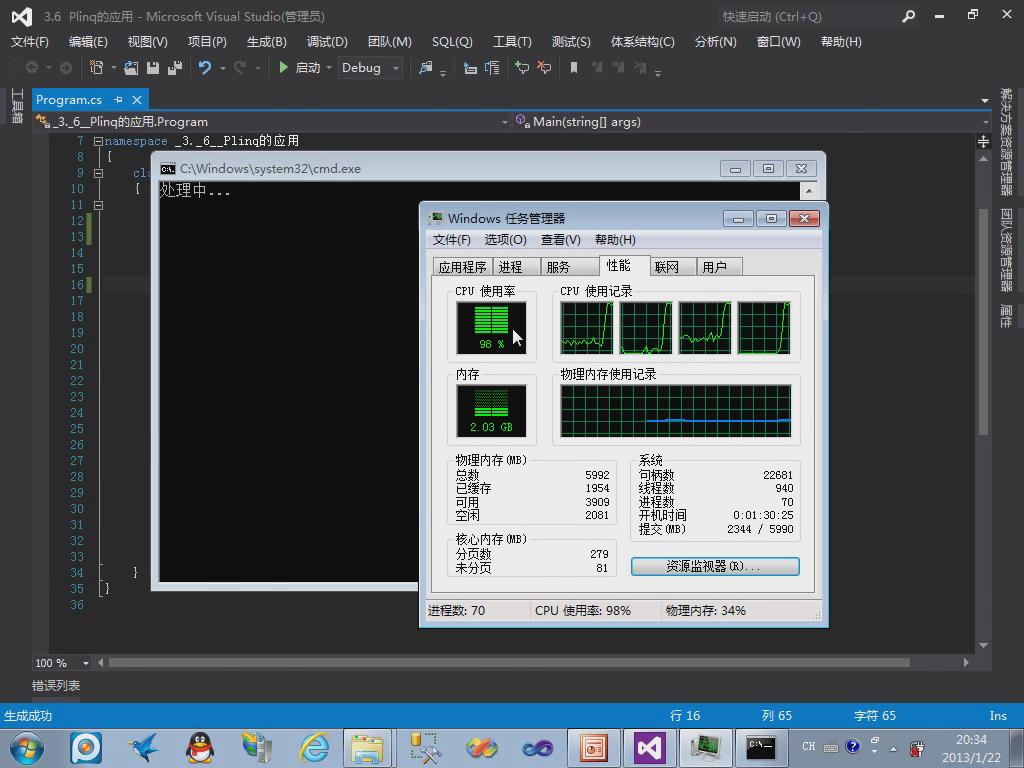This screenshot has height=768, width=1024.
Task: Open Windows Explorer folder in taskbar
Action: 367,748
